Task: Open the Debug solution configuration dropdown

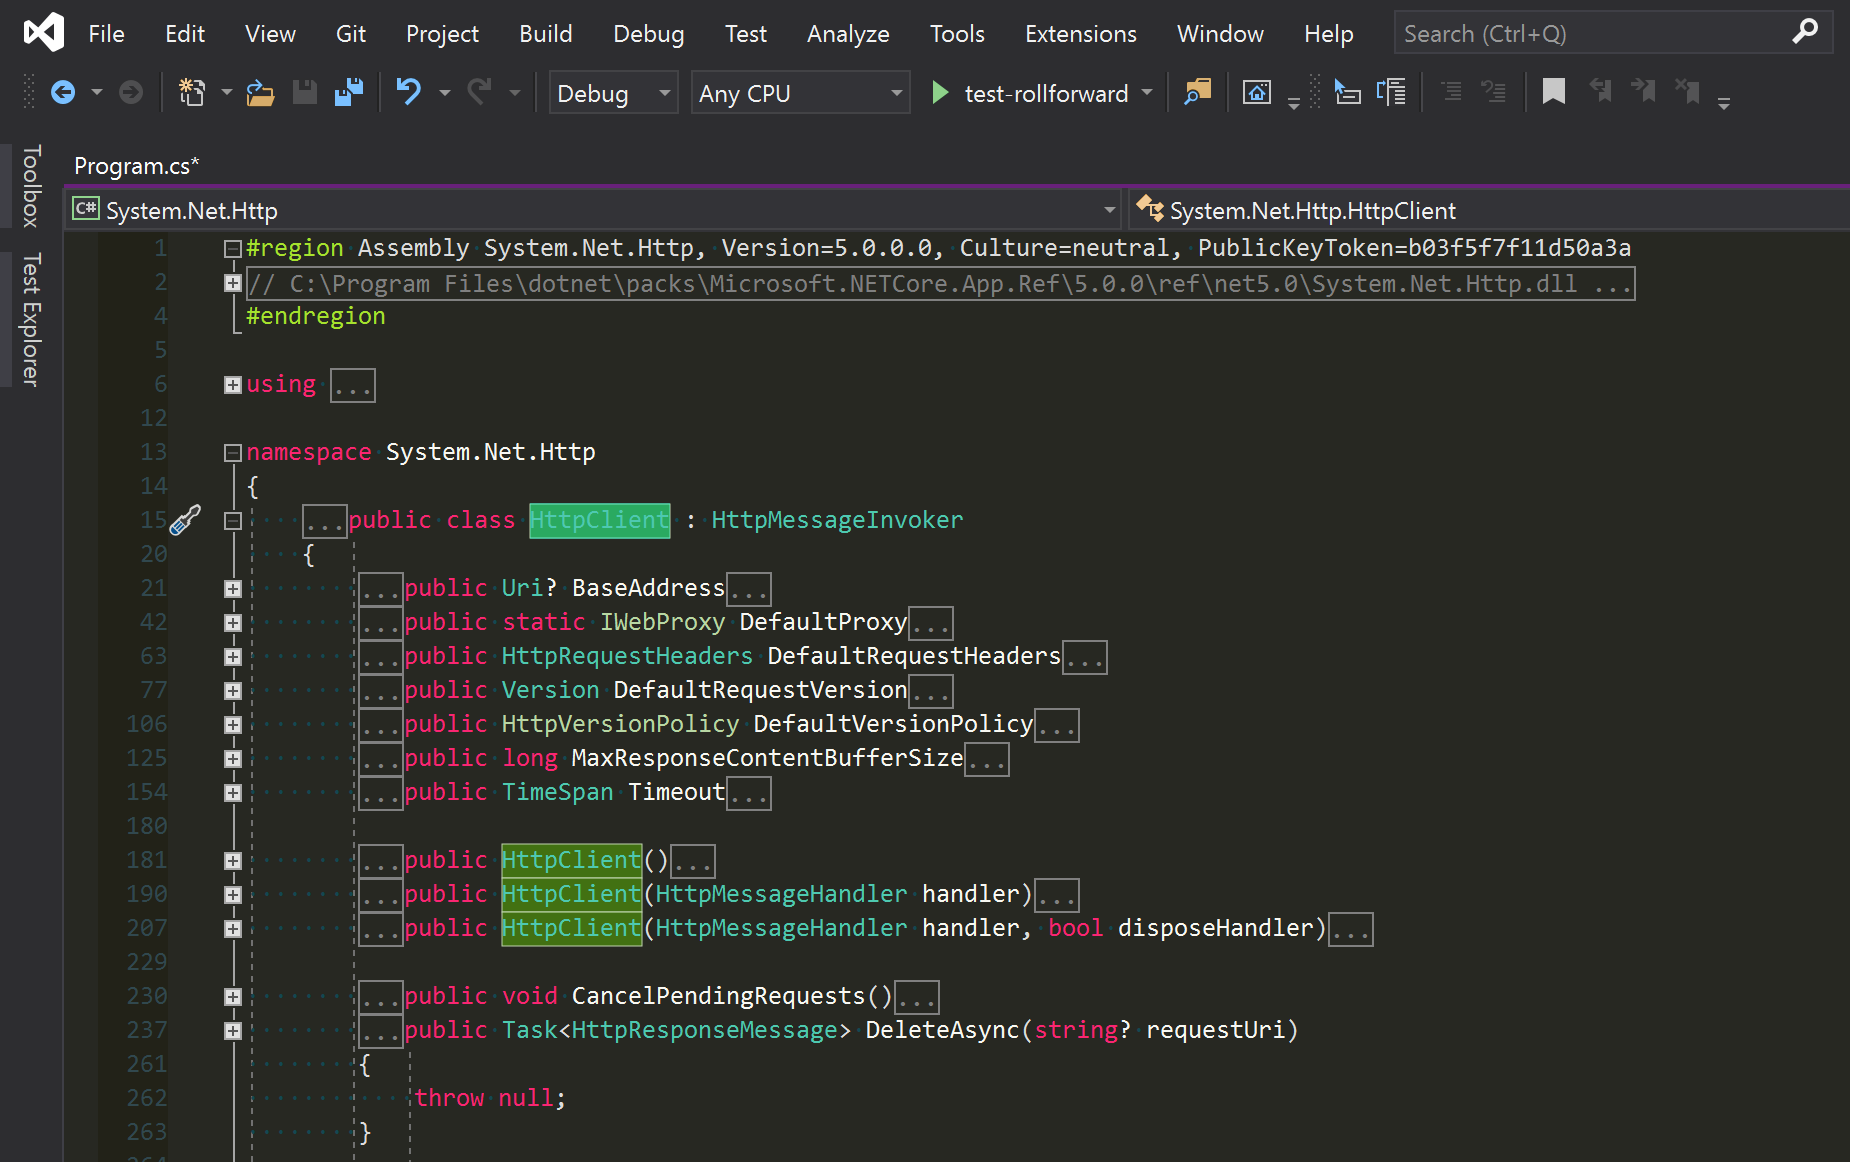Action: click(x=612, y=92)
